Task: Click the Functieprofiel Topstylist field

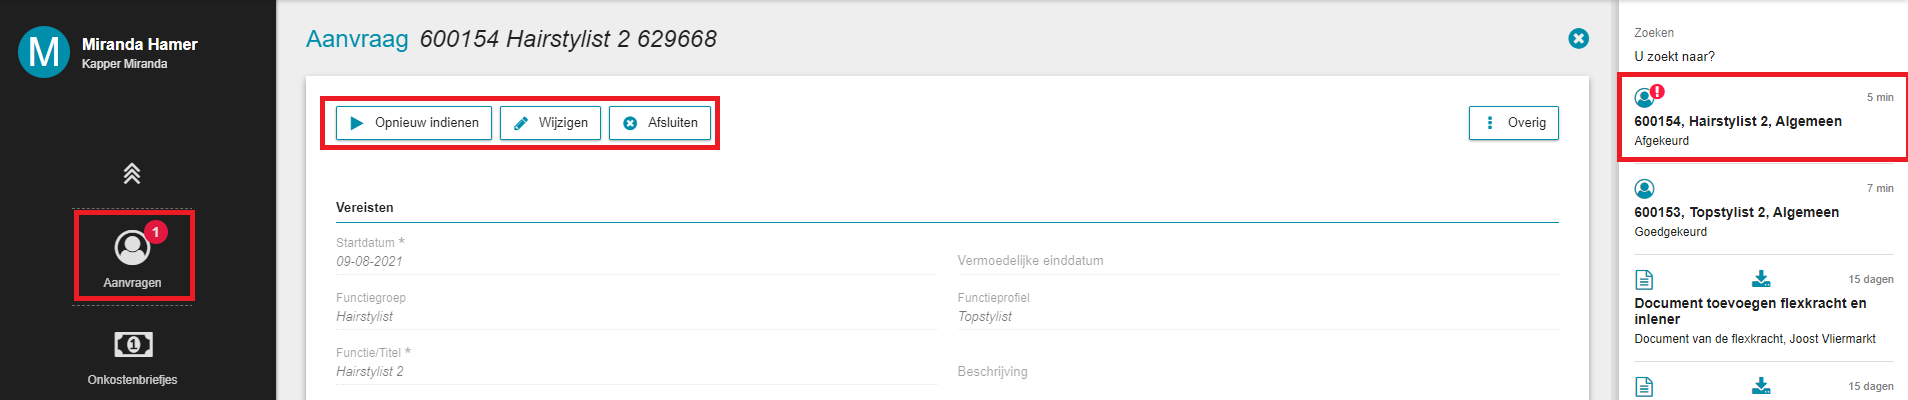Action: [1258, 309]
